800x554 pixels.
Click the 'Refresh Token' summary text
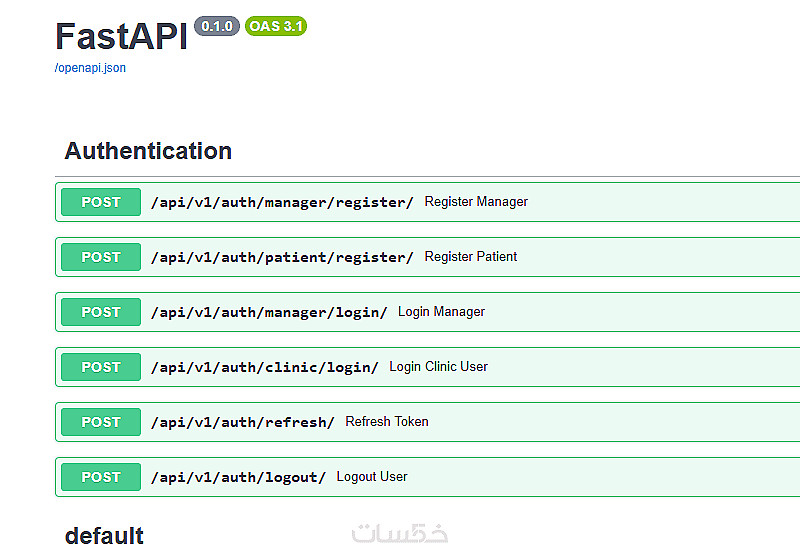387,421
